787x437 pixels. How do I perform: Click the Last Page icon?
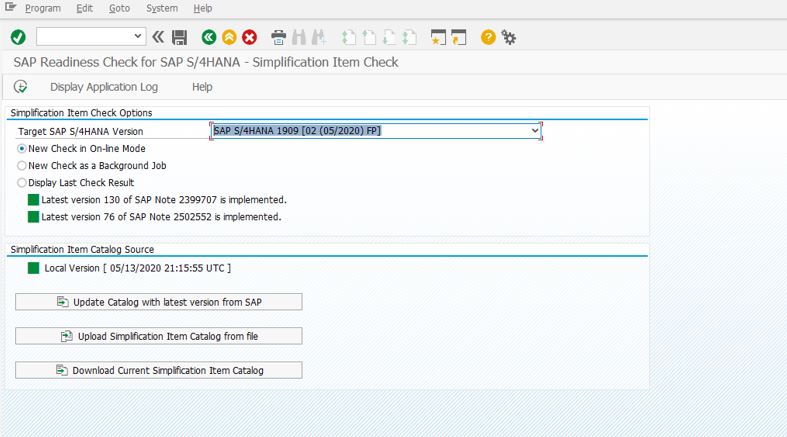[x=410, y=37]
